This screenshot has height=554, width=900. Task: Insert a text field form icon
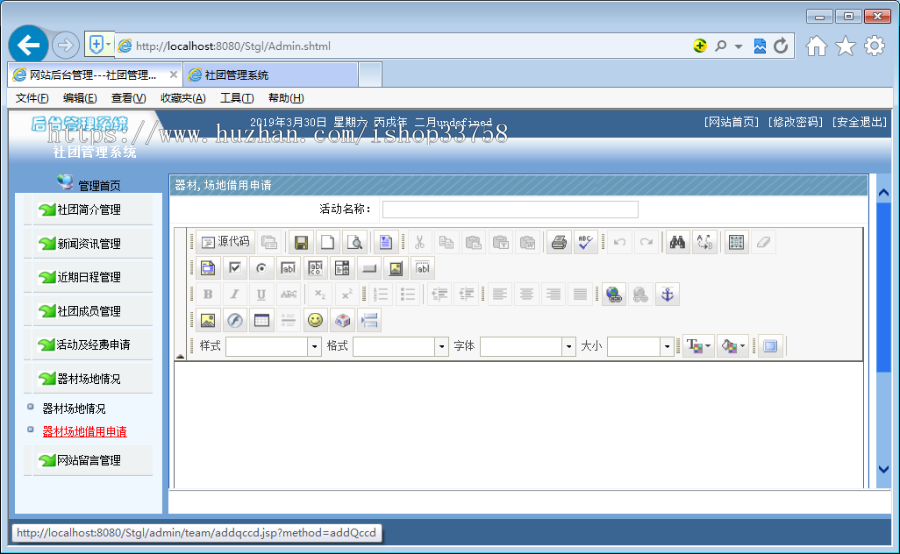point(288,268)
